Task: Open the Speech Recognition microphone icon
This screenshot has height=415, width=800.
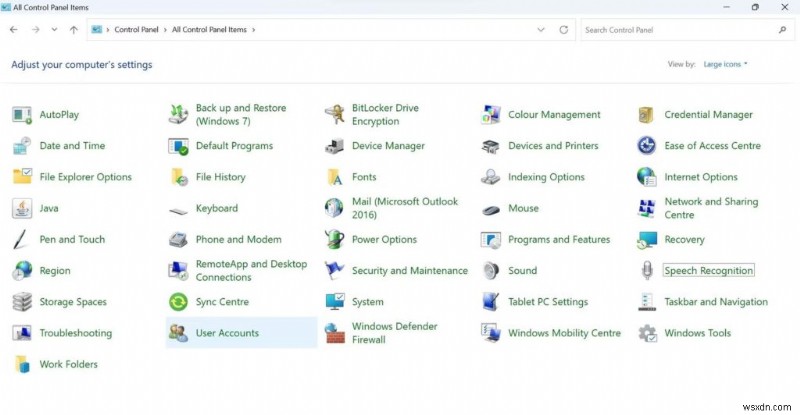Action: tap(647, 271)
